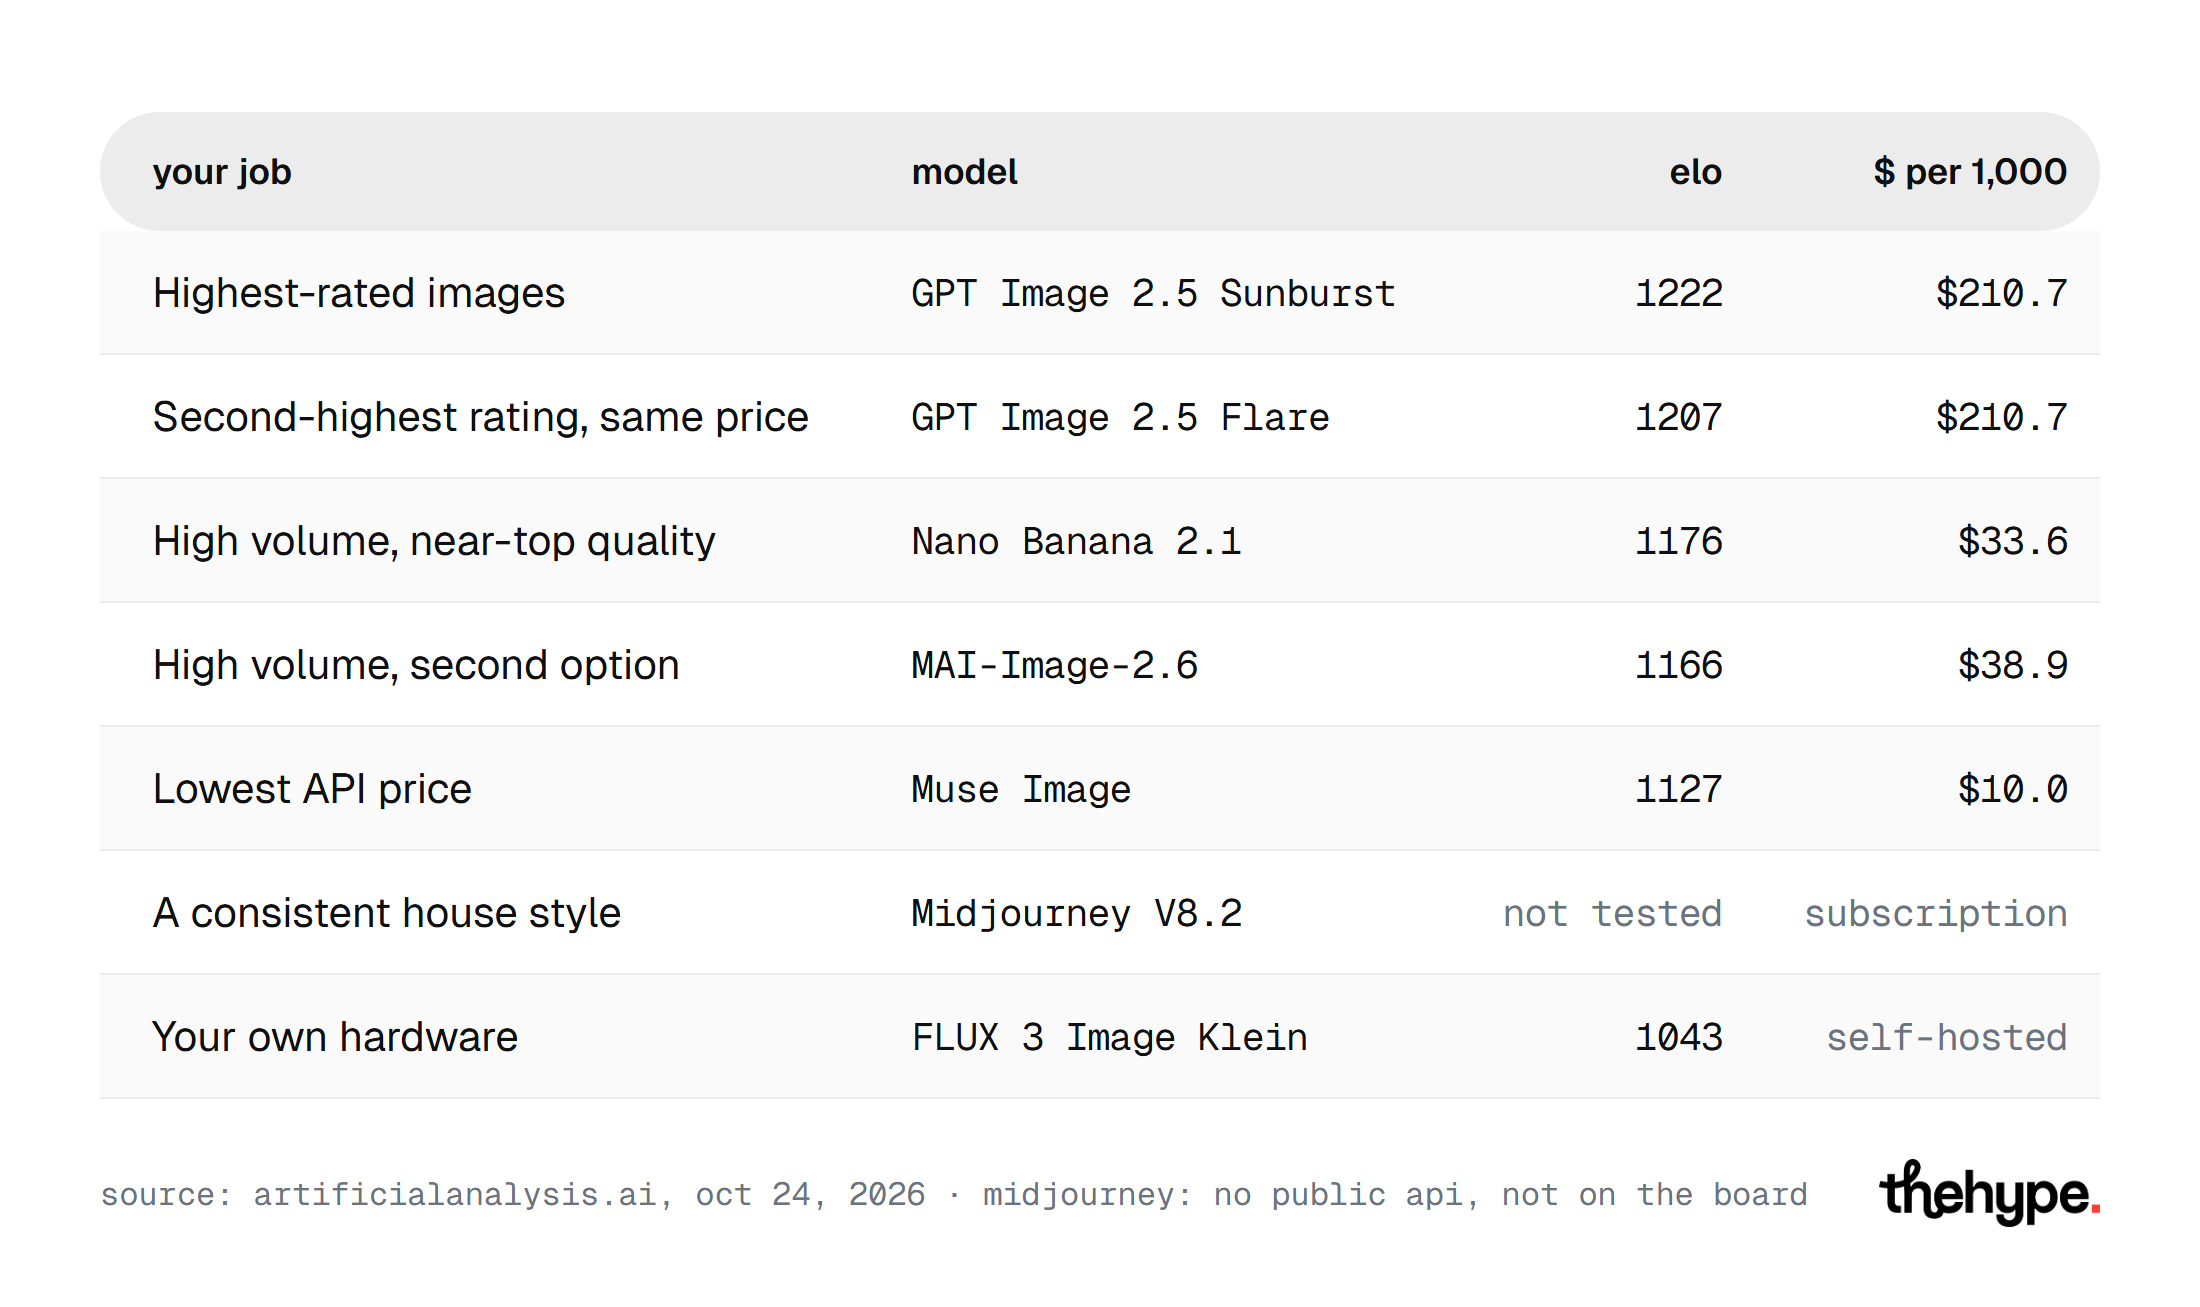Click the elo value 1207
2200x1307 pixels.
click(x=1678, y=417)
